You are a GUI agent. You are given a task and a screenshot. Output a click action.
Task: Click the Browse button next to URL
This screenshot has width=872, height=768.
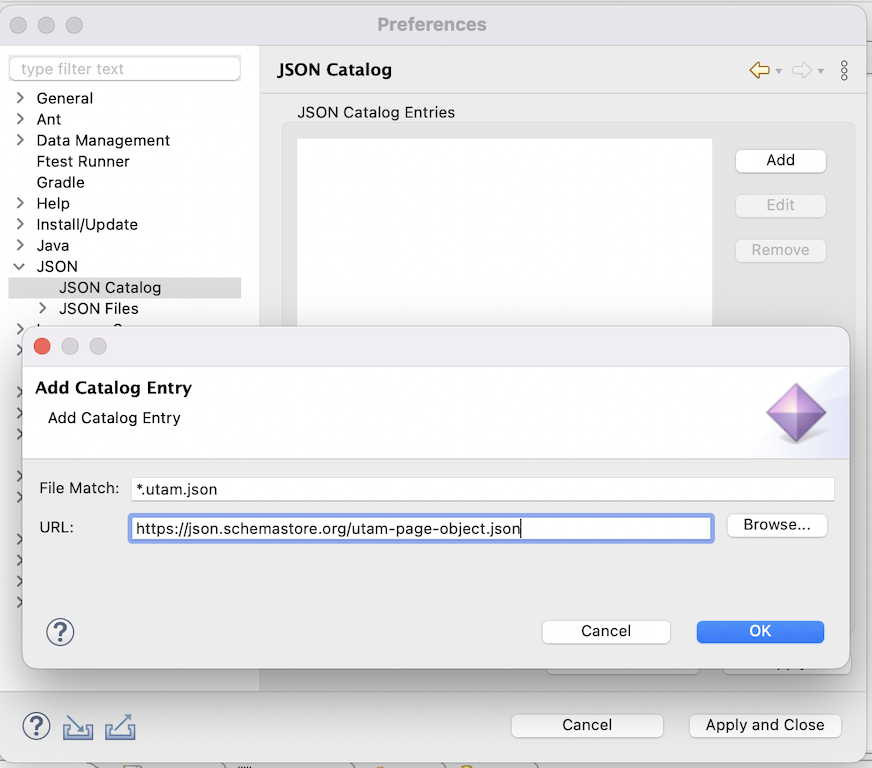click(x=776, y=525)
